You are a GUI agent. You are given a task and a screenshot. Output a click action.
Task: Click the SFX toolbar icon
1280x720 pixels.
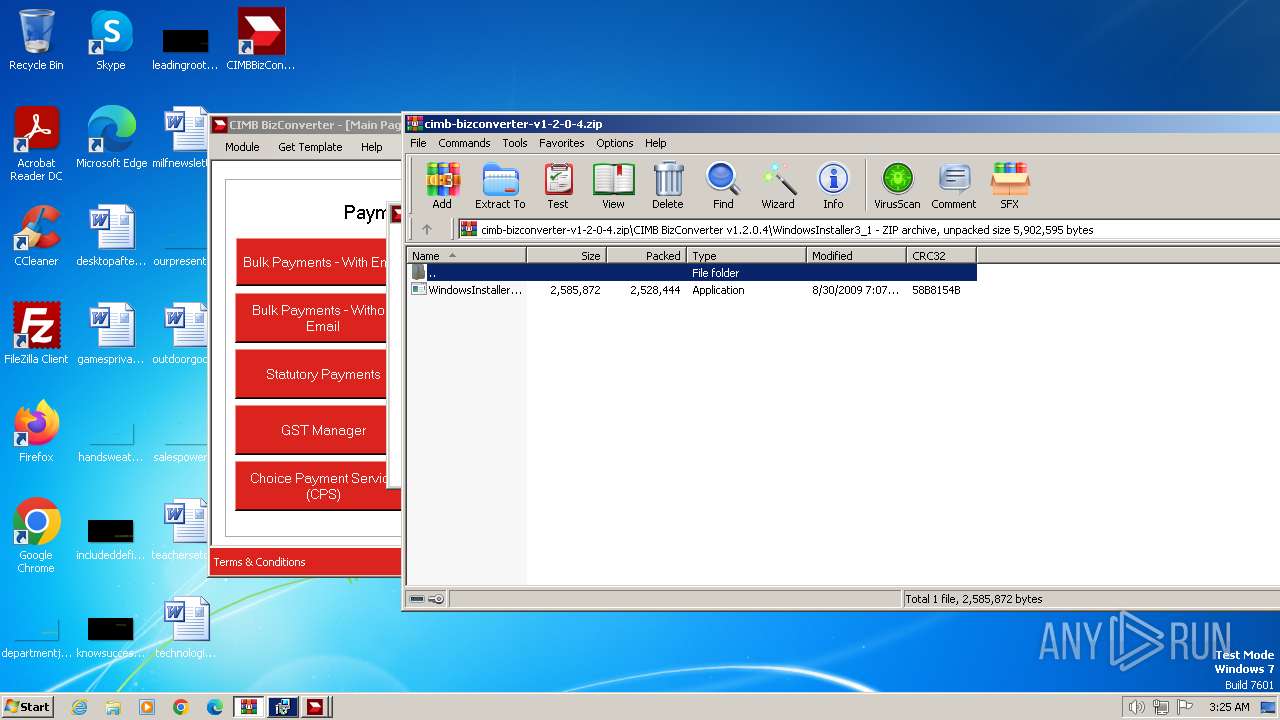click(x=1010, y=187)
